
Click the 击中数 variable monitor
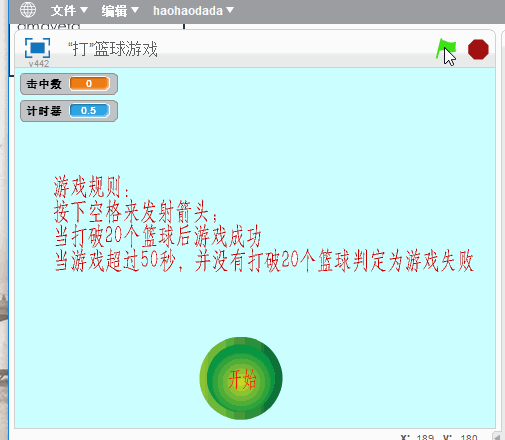pos(69,84)
